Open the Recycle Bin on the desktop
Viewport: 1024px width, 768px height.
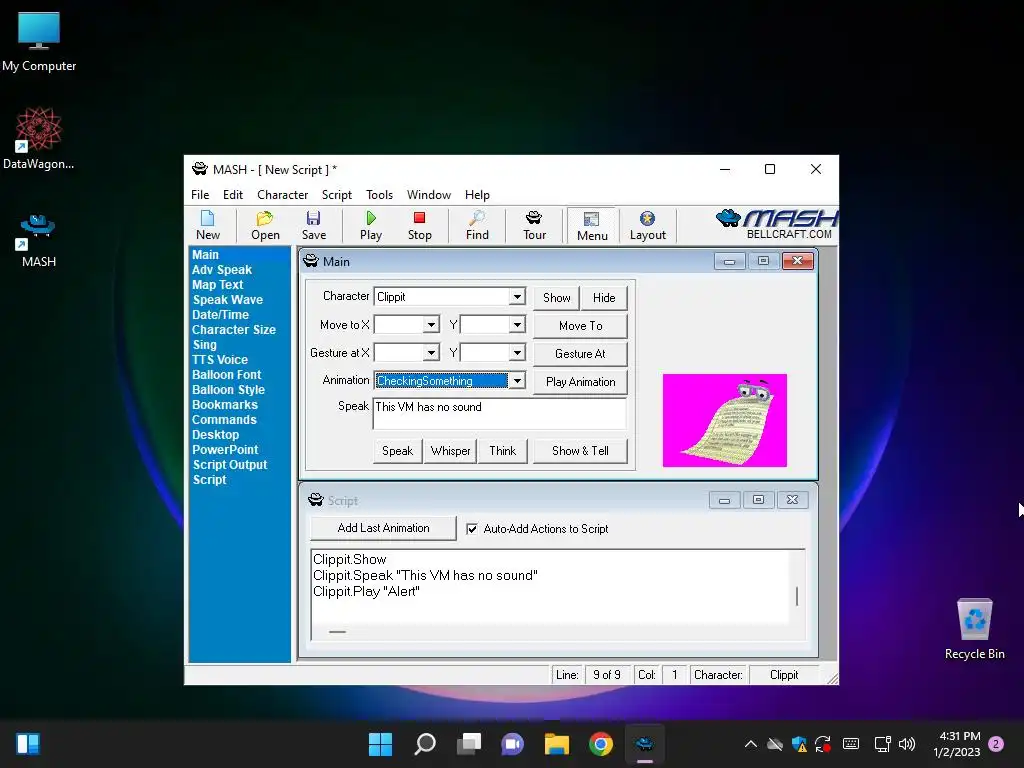click(974, 628)
